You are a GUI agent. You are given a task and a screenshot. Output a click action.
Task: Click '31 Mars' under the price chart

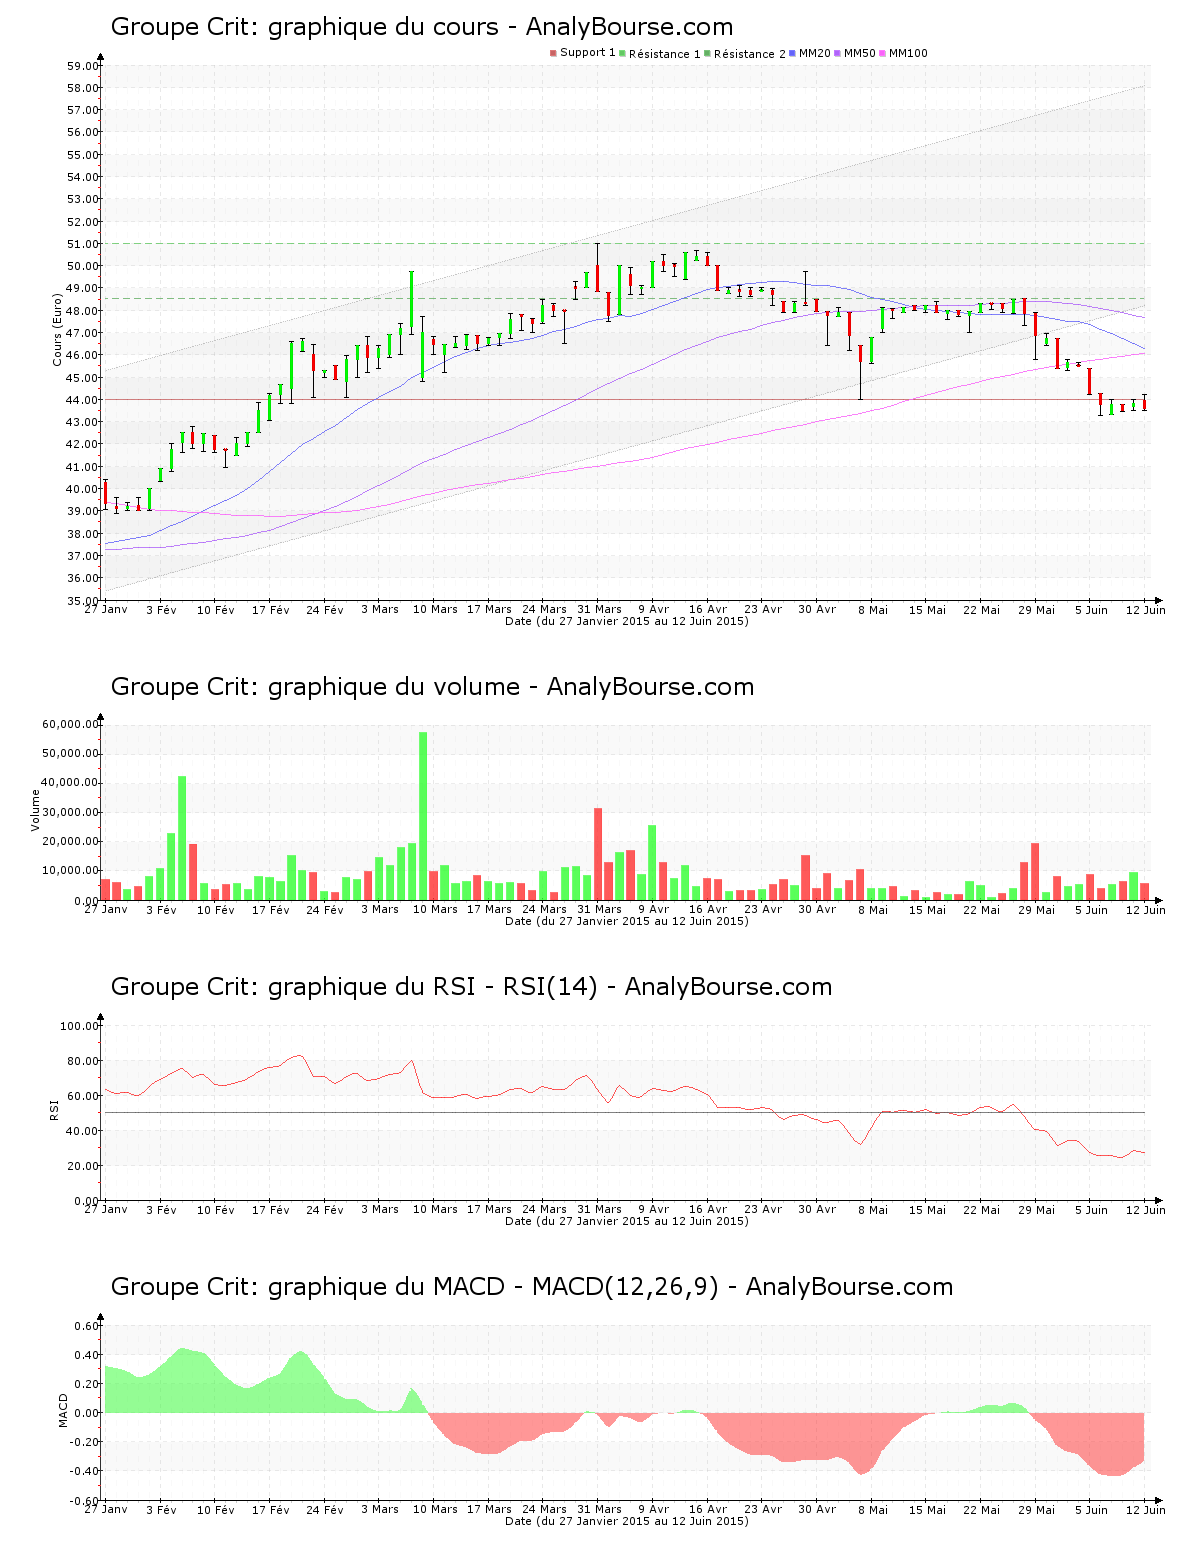click(x=600, y=610)
